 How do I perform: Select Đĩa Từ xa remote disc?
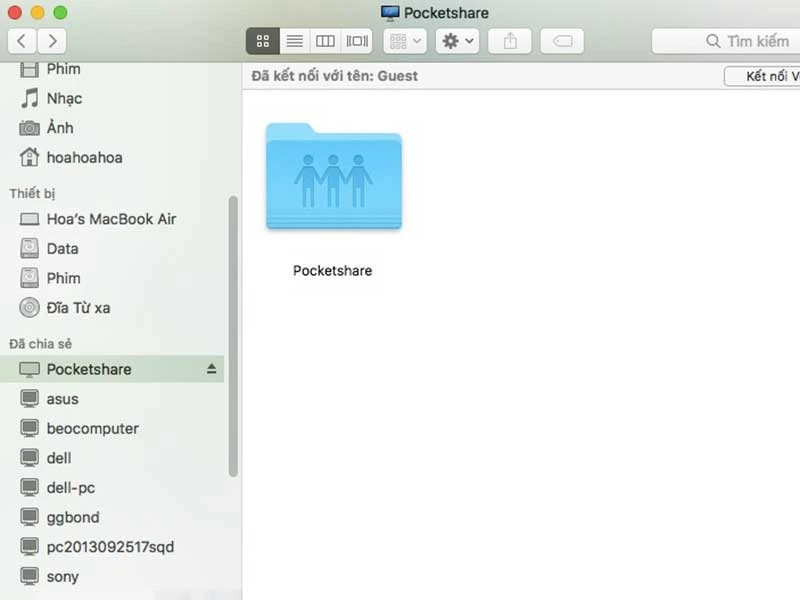78,307
